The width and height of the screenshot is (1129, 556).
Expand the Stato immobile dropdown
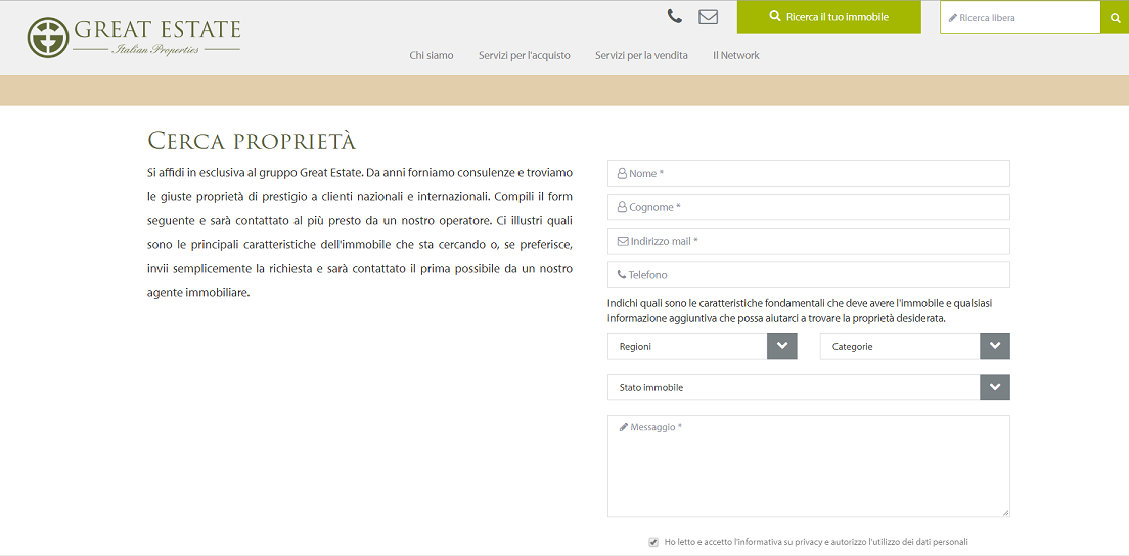click(x=808, y=387)
